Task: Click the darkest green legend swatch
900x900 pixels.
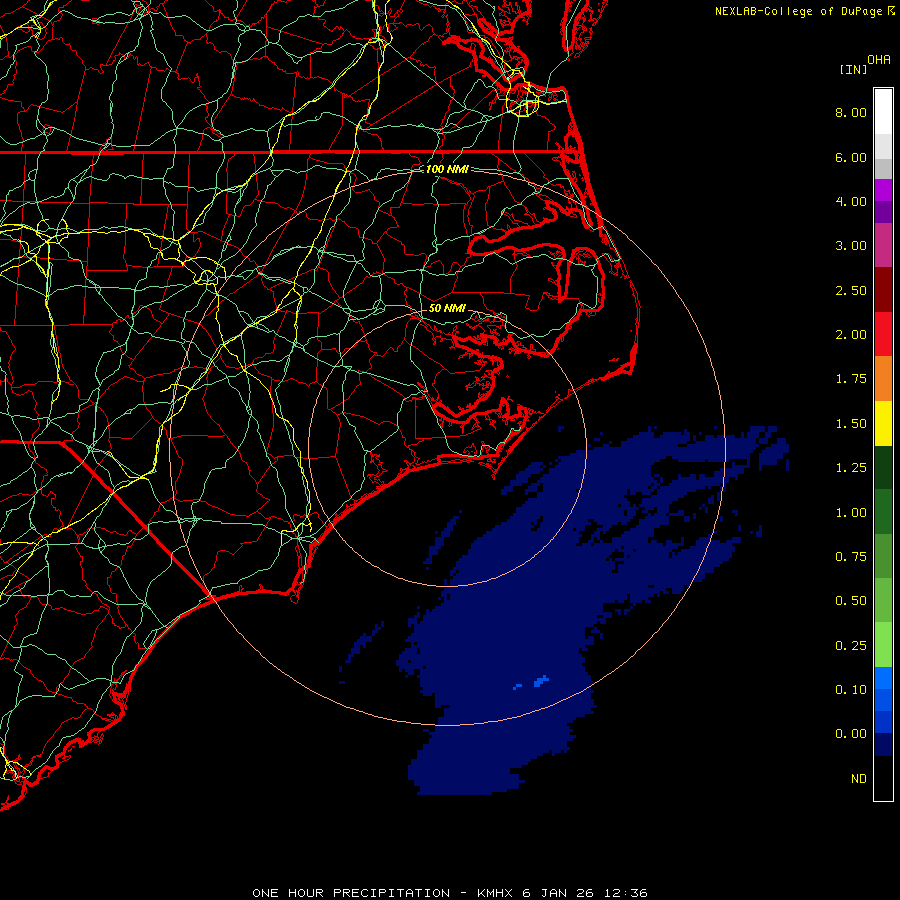Action: coord(883,467)
